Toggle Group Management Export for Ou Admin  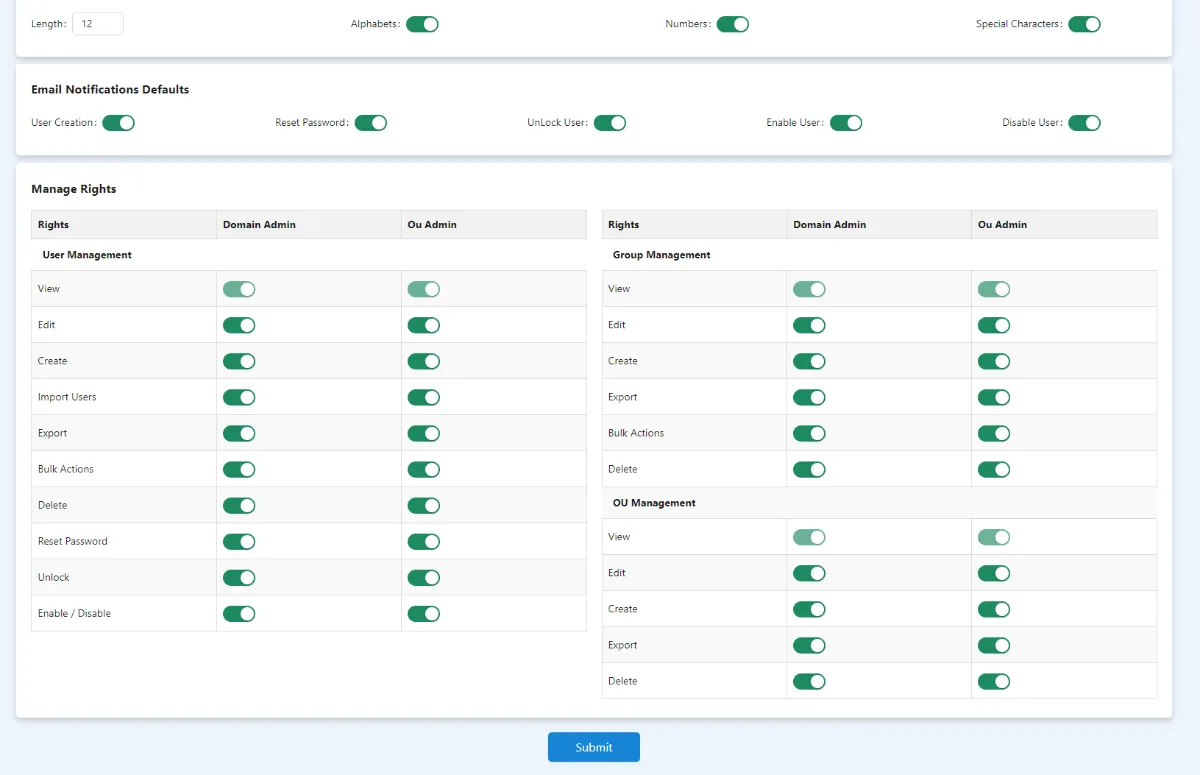pyautogui.click(x=994, y=397)
